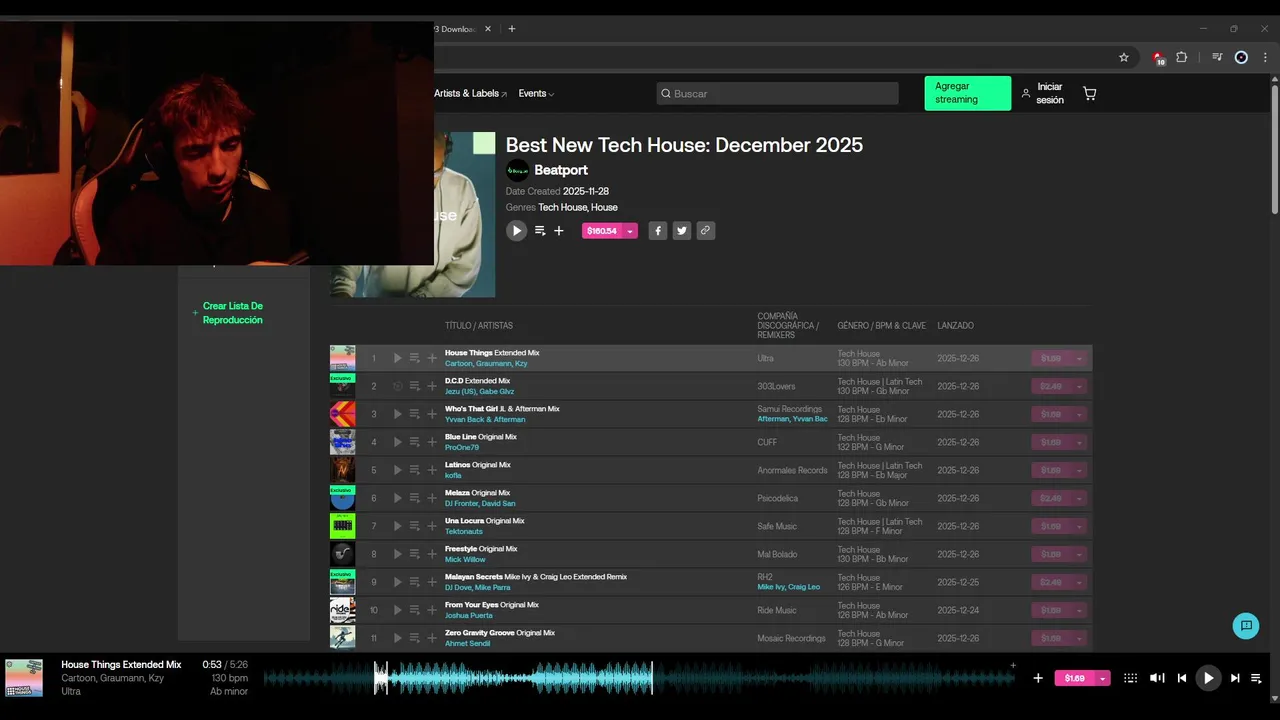Play Who's That Girl track
The width and height of the screenshot is (1280, 720).
click(x=397, y=414)
